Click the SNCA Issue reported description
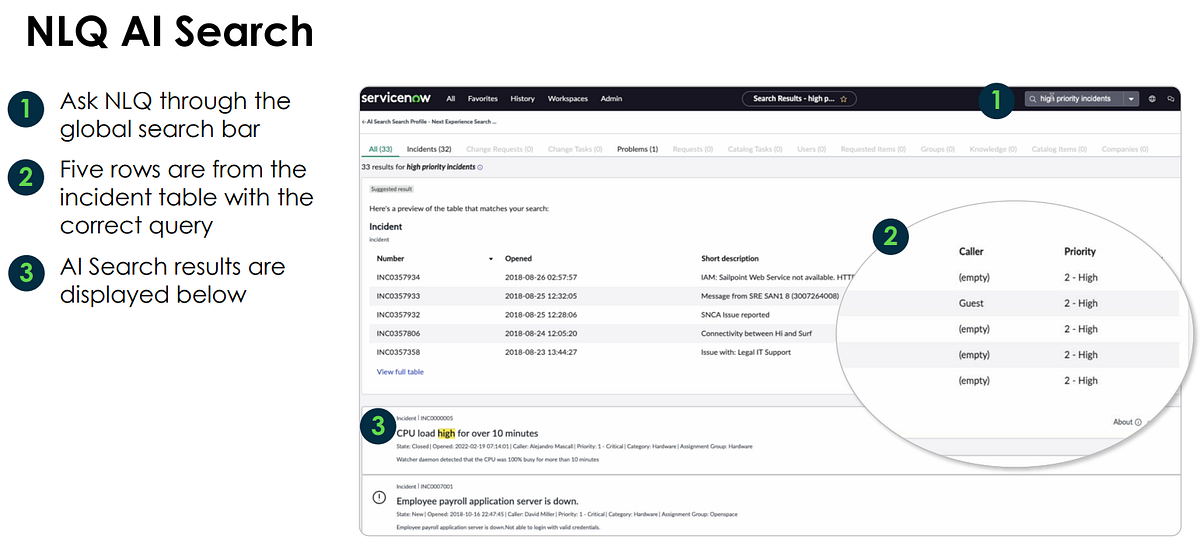The width and height of the screenshot is (1200, 557). click(735, 315)
